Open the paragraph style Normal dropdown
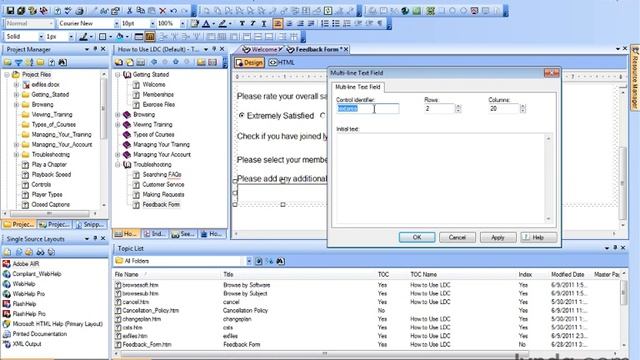Image resolution: width=640 pixels, height=360 pixels. point(51,24)
